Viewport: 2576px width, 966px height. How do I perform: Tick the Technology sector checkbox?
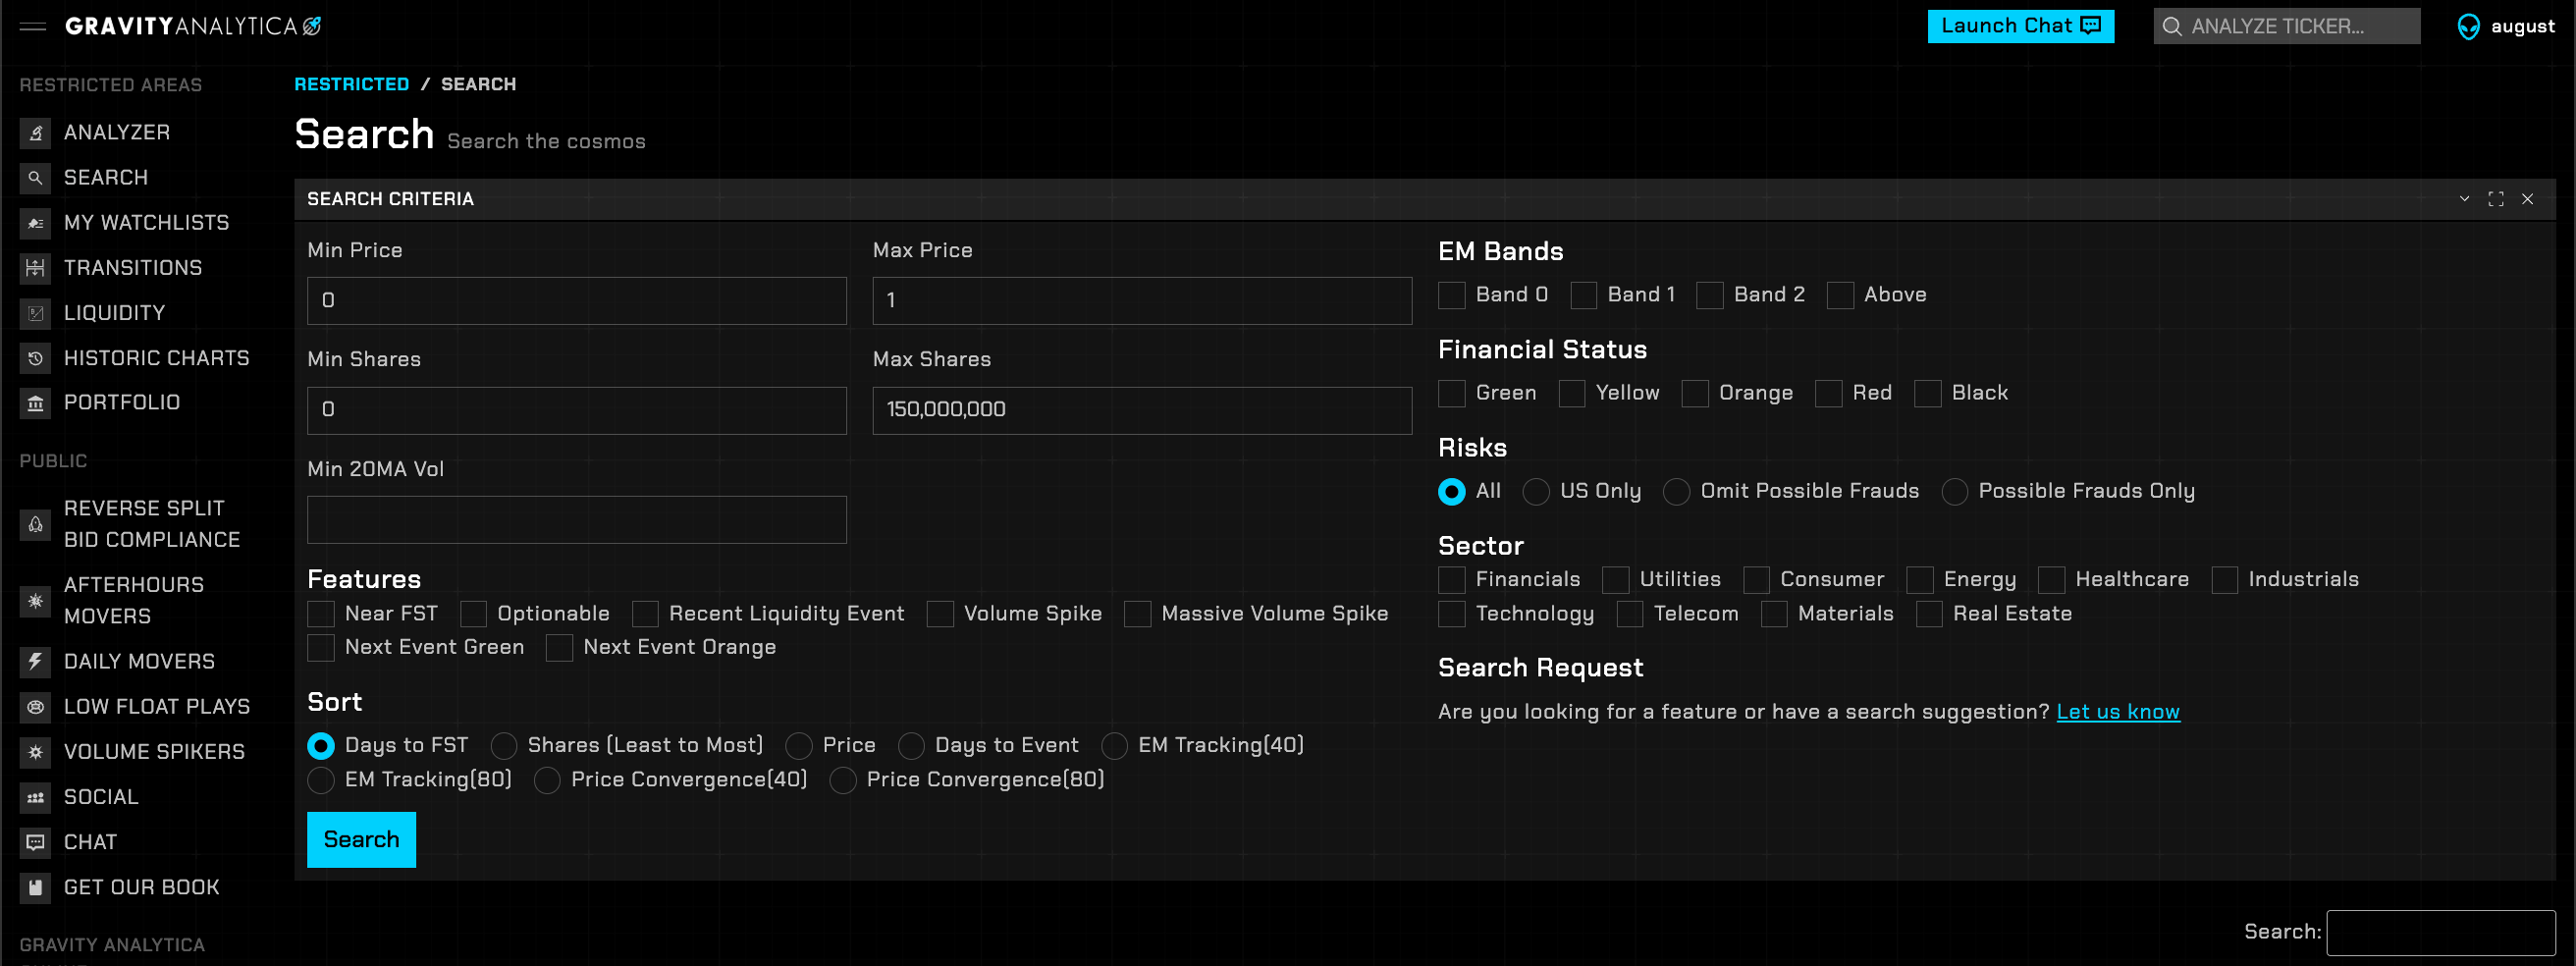click(x=1451, y=614)
